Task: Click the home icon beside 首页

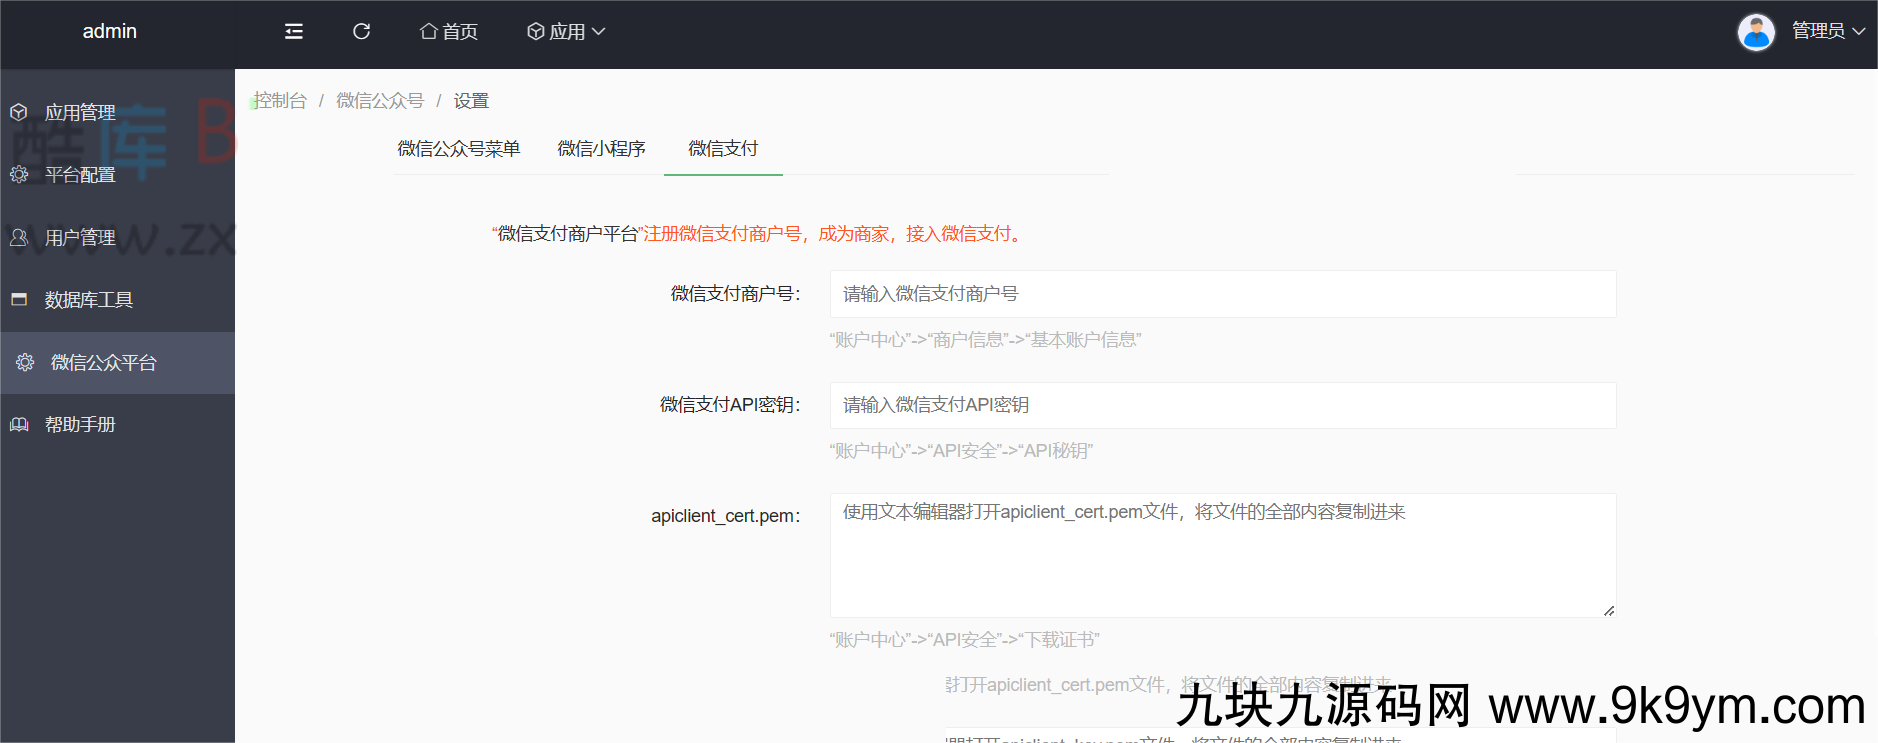Action: 428,31
